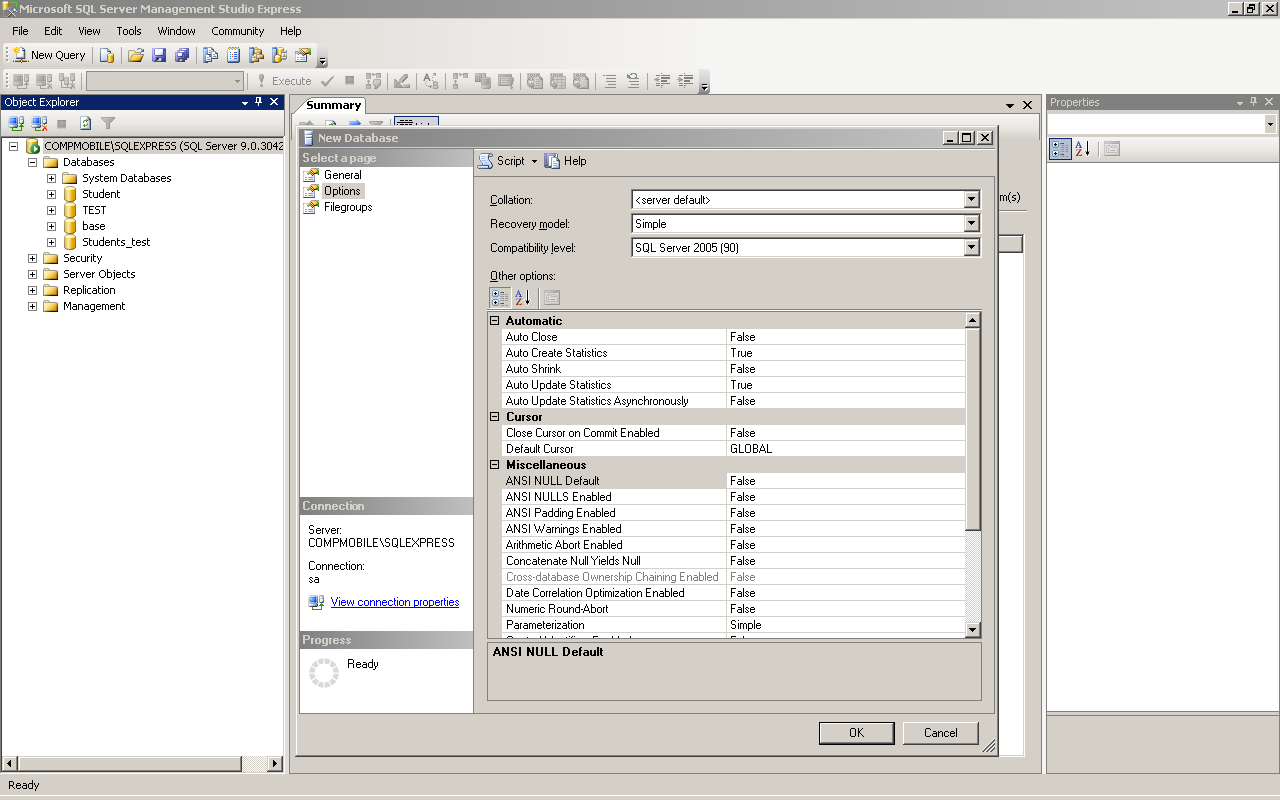Open the Script button dropdown arrow
Screen dimensions: 1280x800
coord(534,161)
